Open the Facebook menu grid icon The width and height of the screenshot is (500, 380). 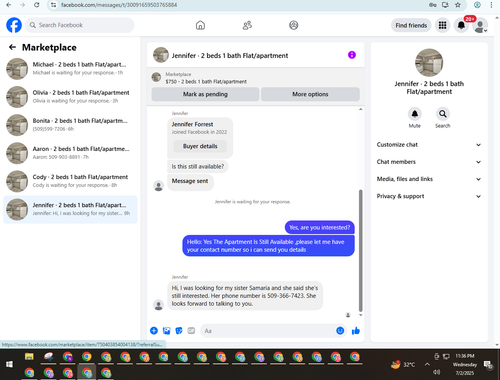tap(442, 25)
